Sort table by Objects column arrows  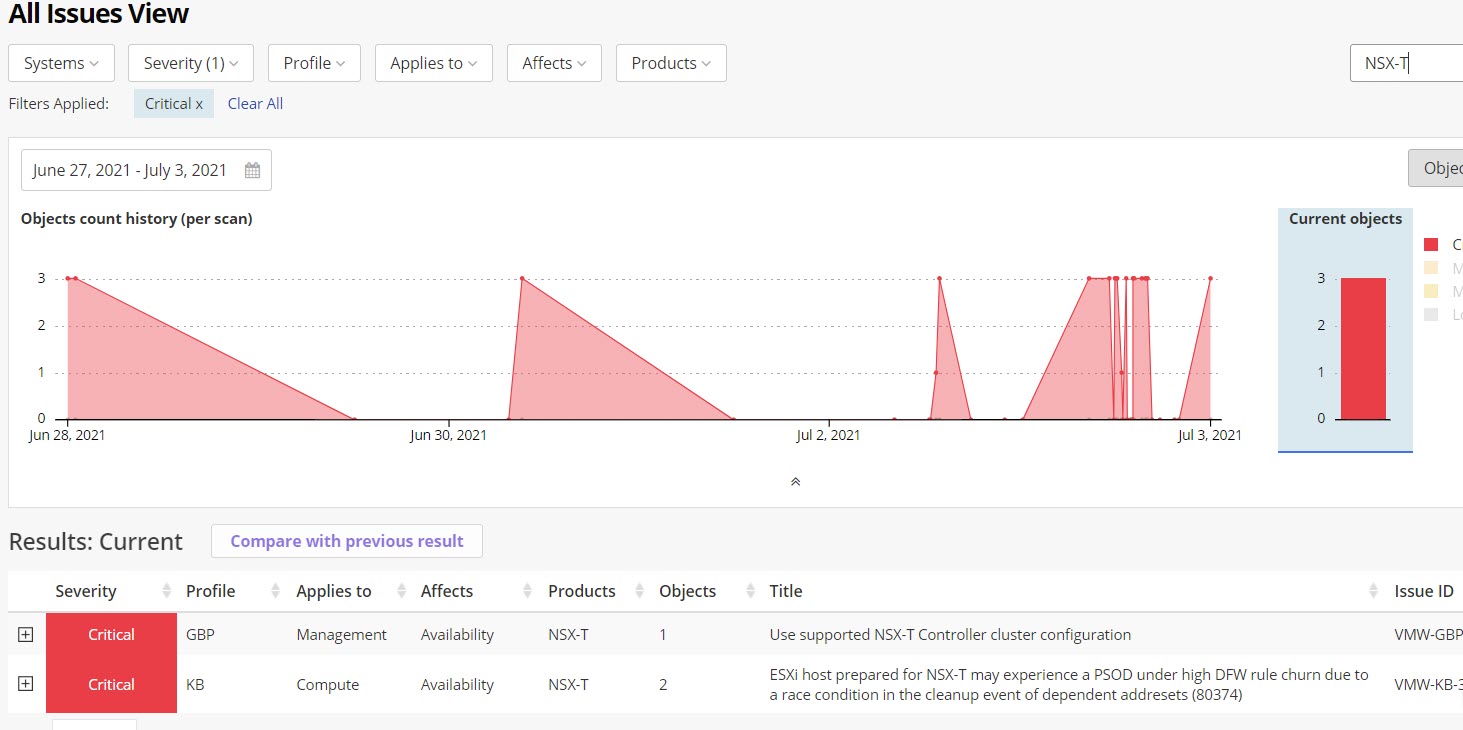(x=748, y=591)
